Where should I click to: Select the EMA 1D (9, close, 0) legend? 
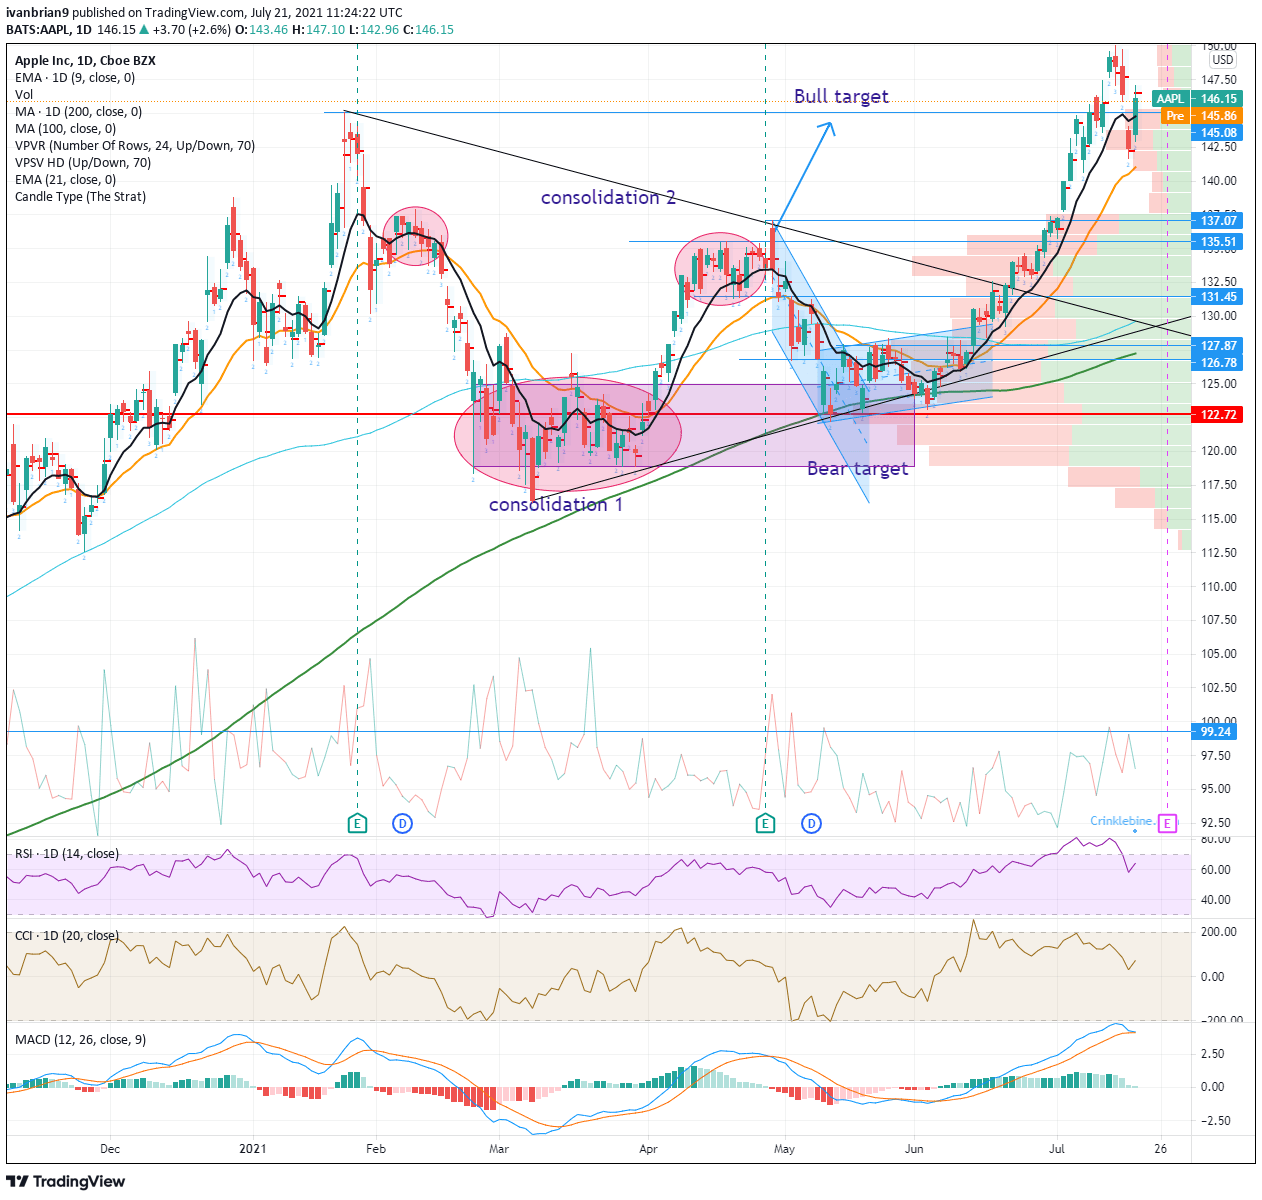[x=75, y=78]
